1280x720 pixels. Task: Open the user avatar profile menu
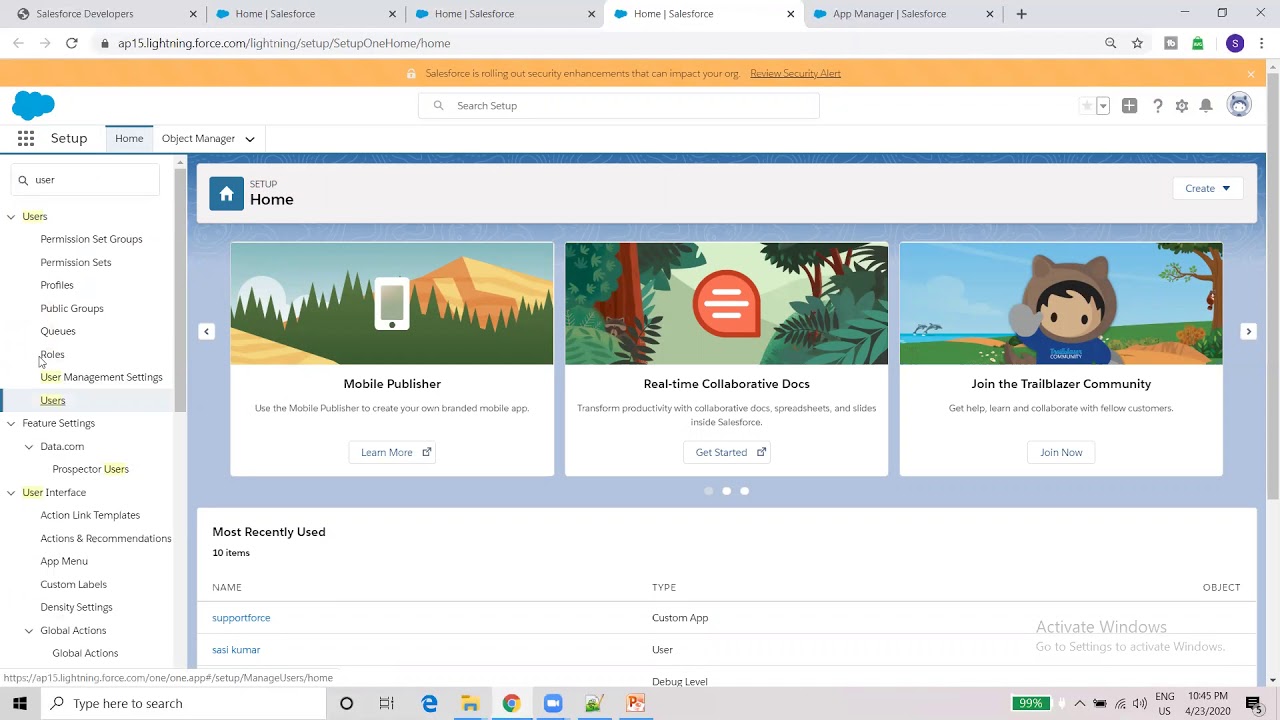tap(1239, 105)
